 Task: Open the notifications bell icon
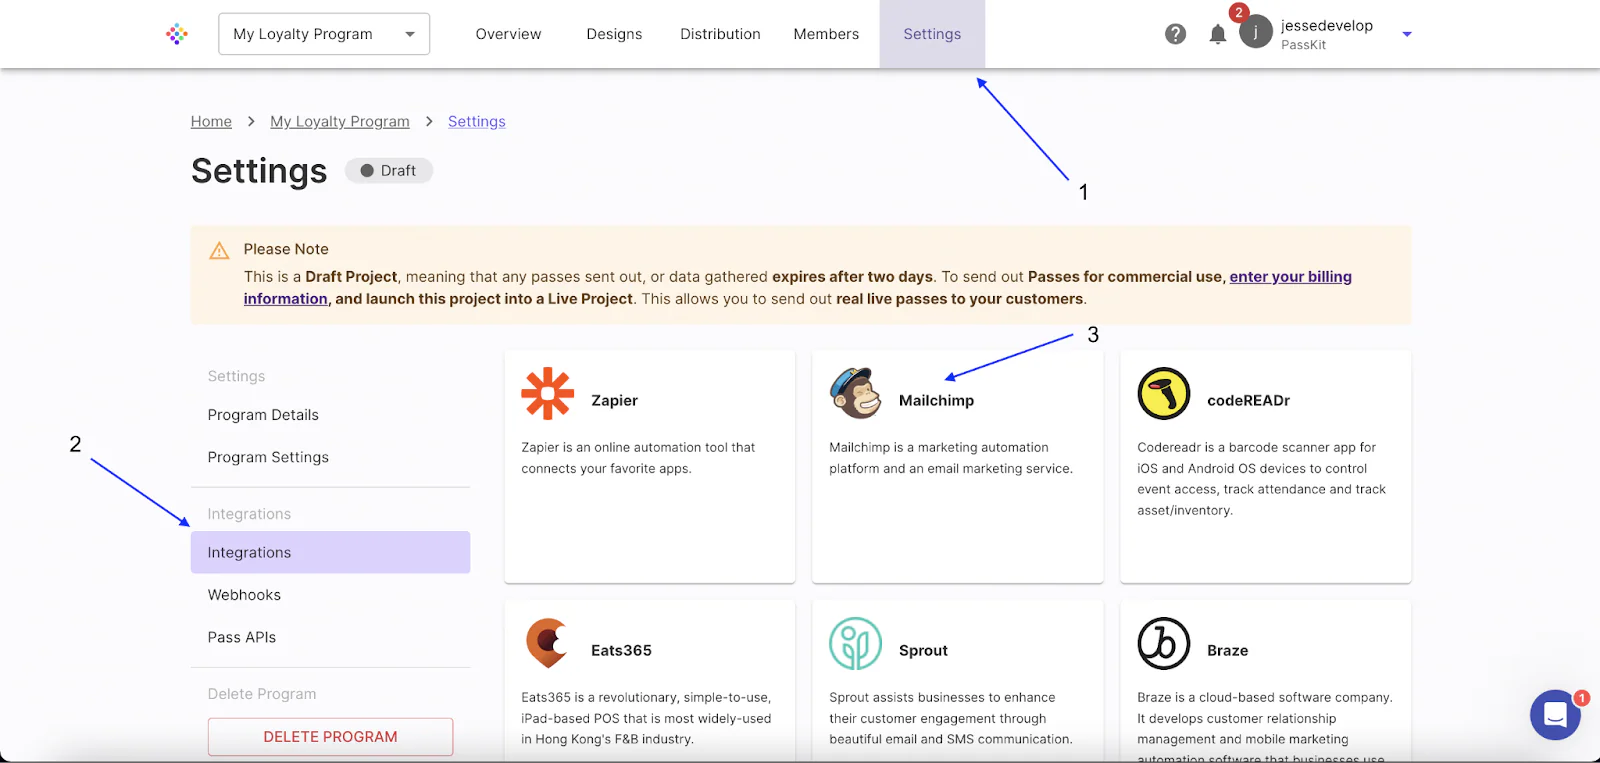[x=1217, y=34]
